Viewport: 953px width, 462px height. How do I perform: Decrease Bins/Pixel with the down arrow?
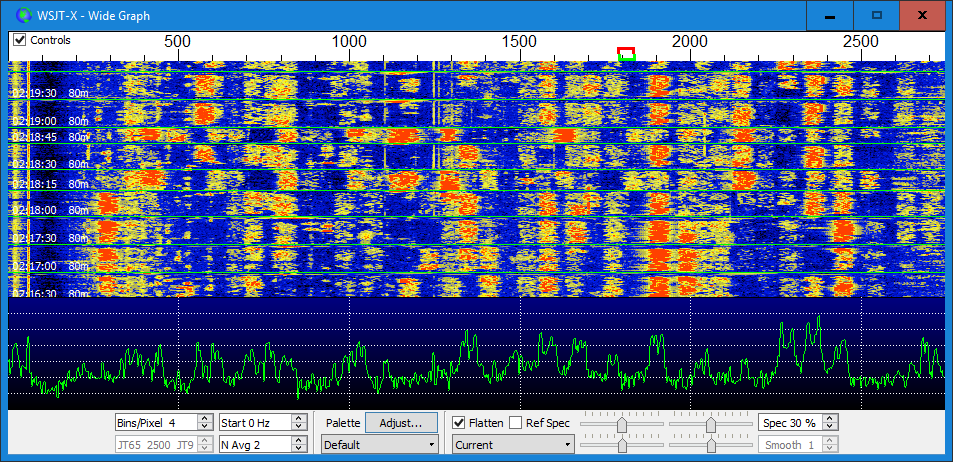click(205, 426)
